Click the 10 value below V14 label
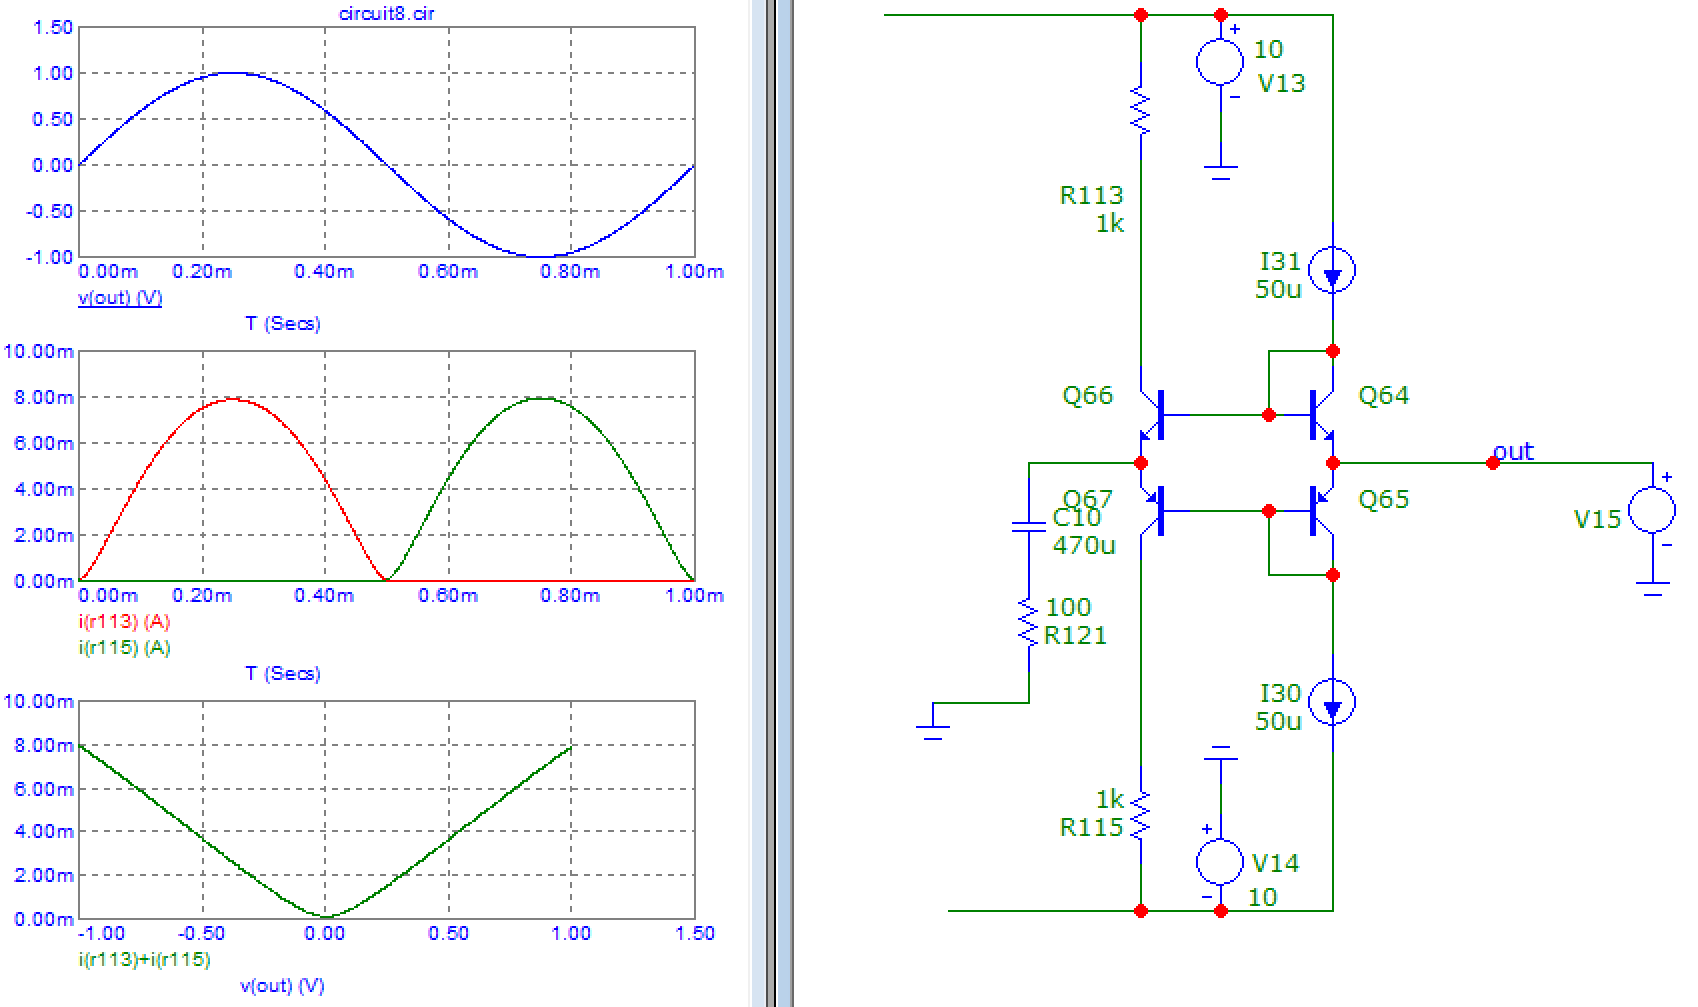Viewport: 1698px width, 1007px height. (1262, 897)
